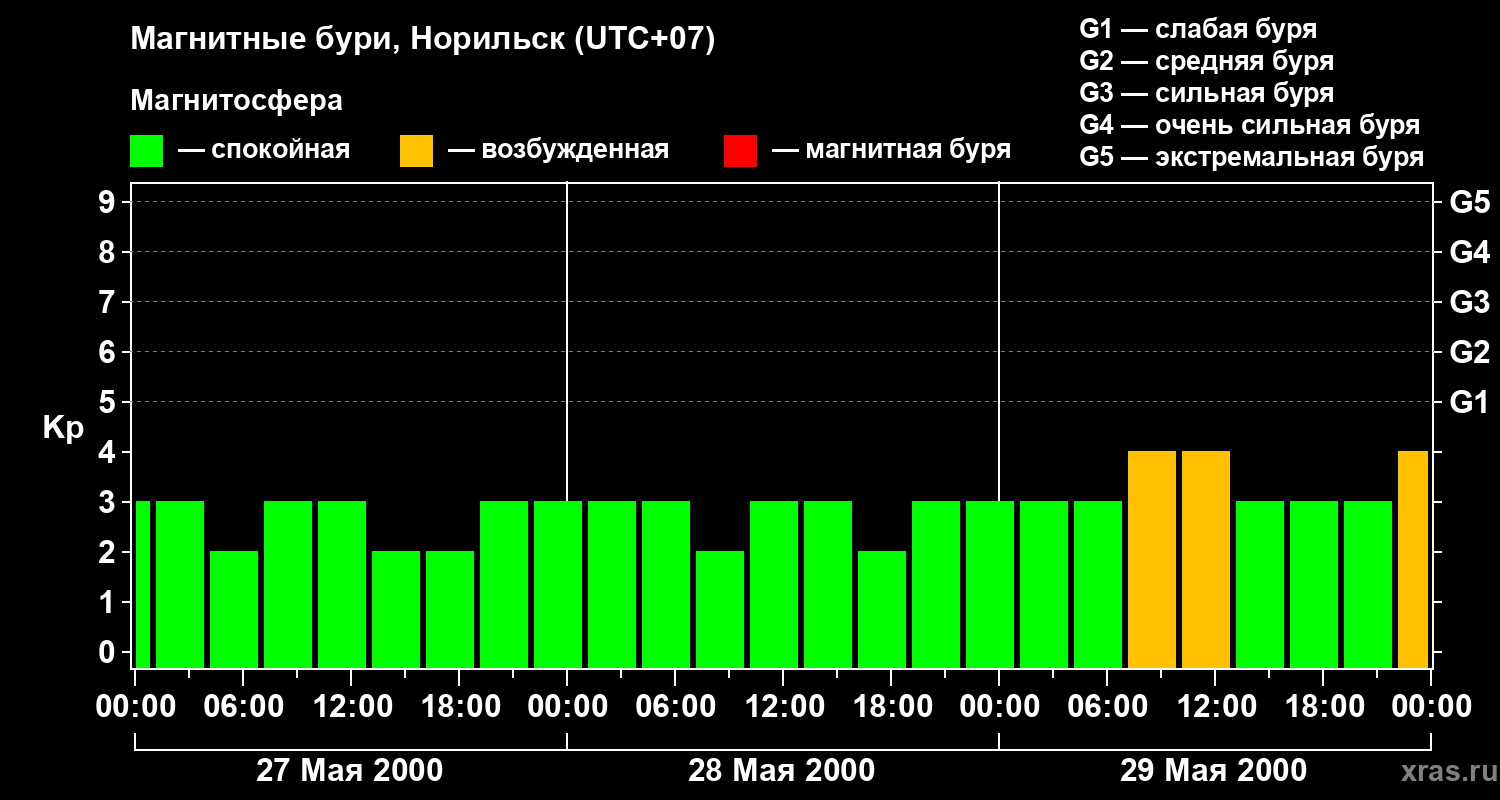The width and height of the screenshot is (1500, 800).
Task: Click the 'G3' label on the right axis
Action: tap(1469, 303)
